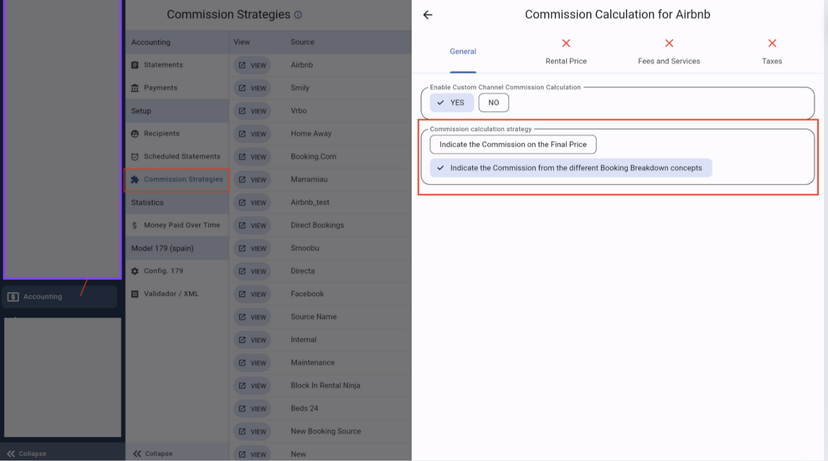Click the Config. 179 gear icon
The width and height of the screenshot is (828, 461).
pyautogui.click(x=135, y=271)
